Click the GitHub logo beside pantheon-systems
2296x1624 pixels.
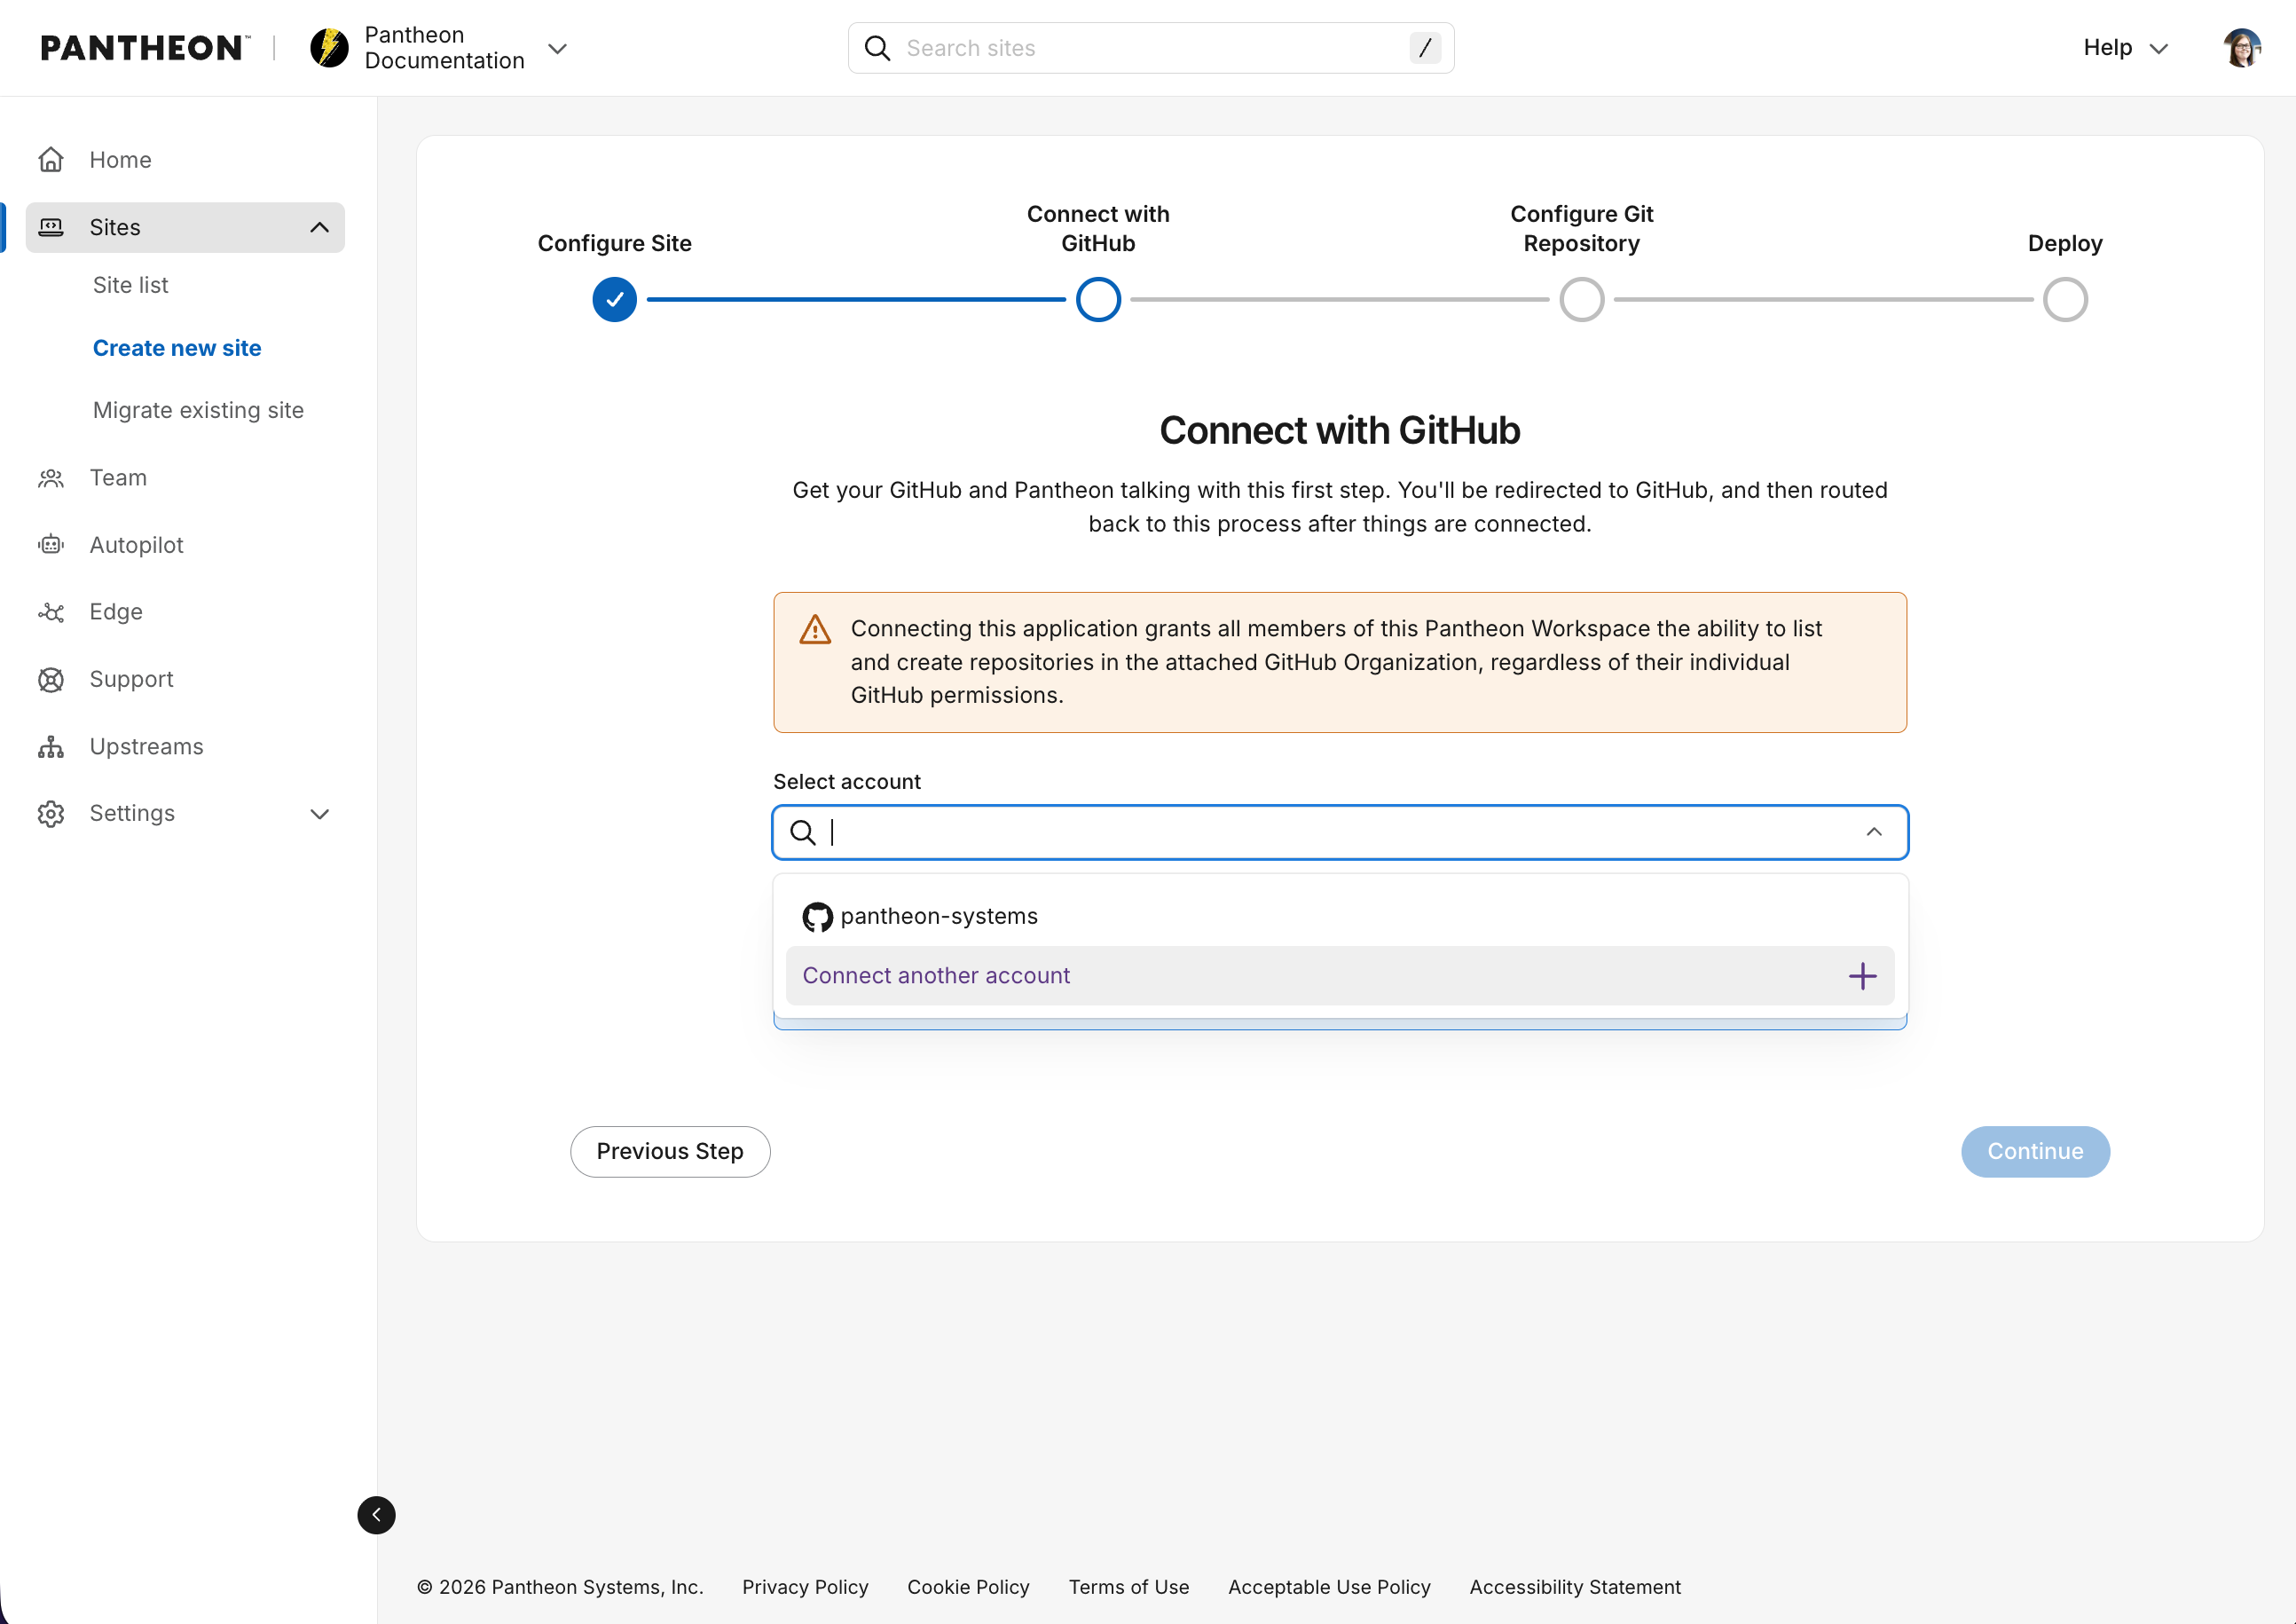tap(817, 917)
